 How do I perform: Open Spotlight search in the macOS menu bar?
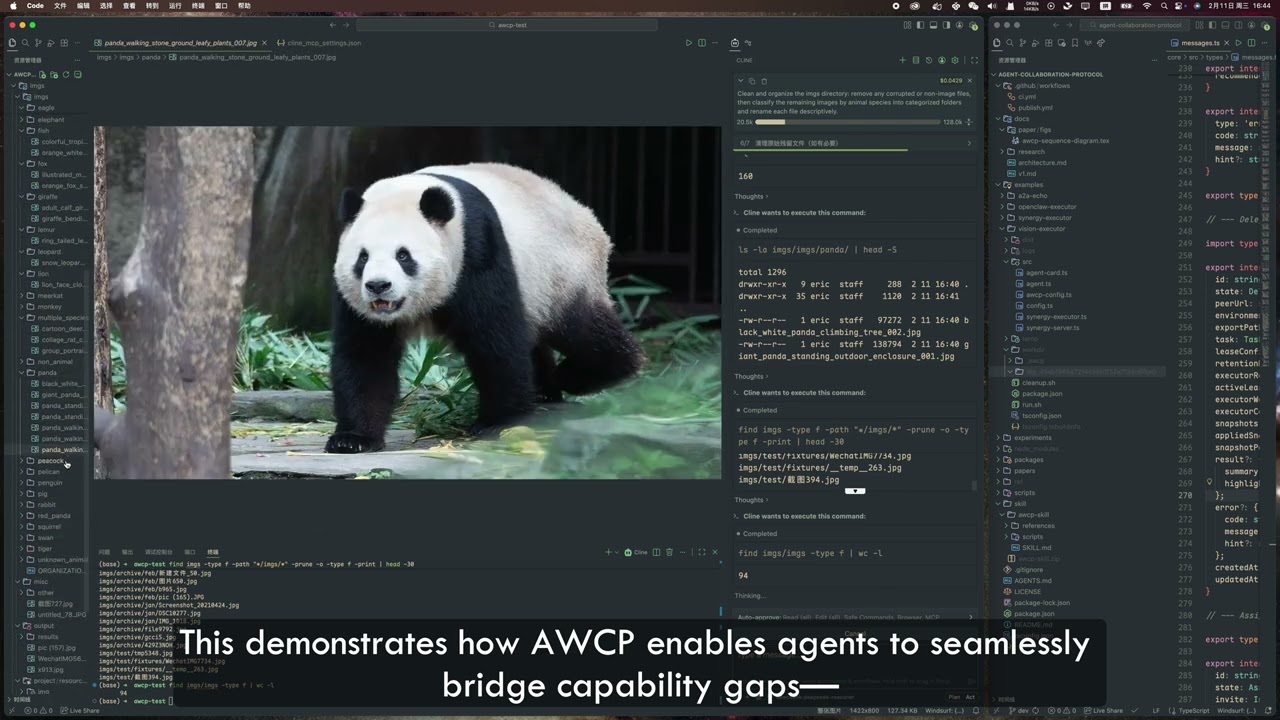pyautogui.click(x=1163, y=6)
